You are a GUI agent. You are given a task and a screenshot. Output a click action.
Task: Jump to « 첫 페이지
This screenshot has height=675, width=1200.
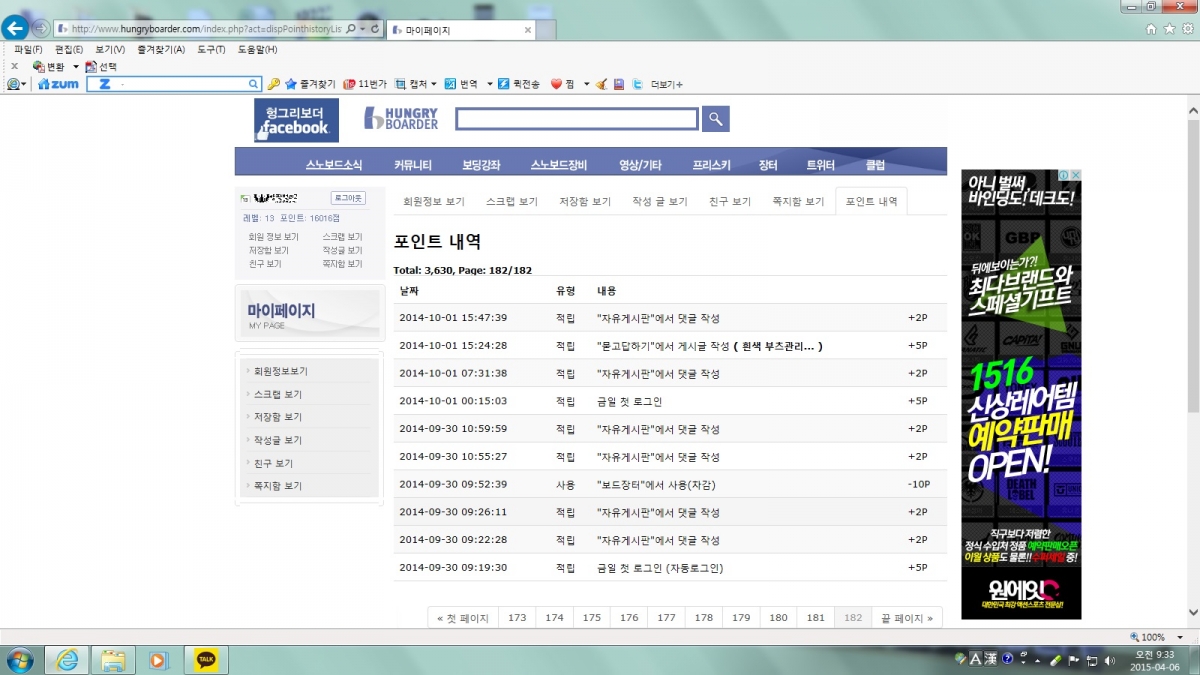point(463,618)
